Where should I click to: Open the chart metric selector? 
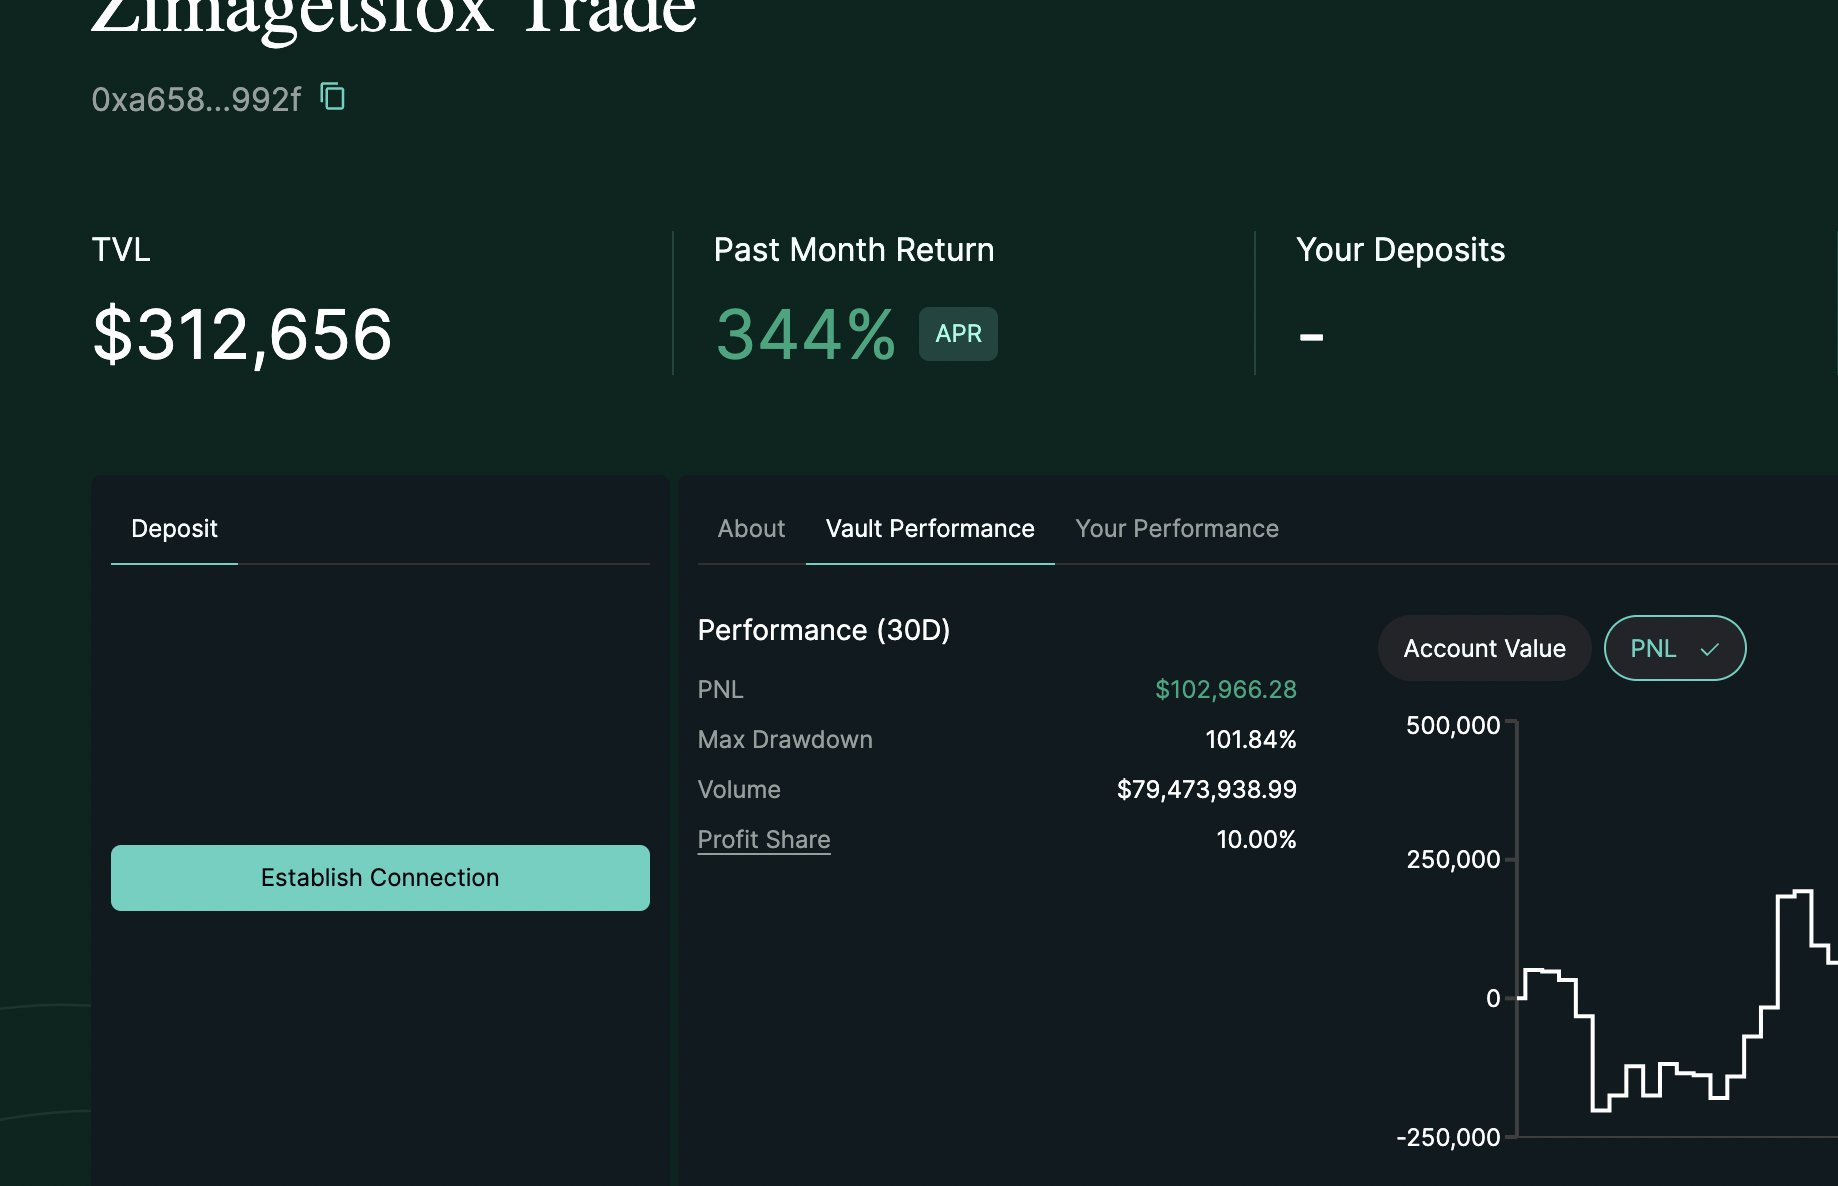click(x=1675, y=648)
